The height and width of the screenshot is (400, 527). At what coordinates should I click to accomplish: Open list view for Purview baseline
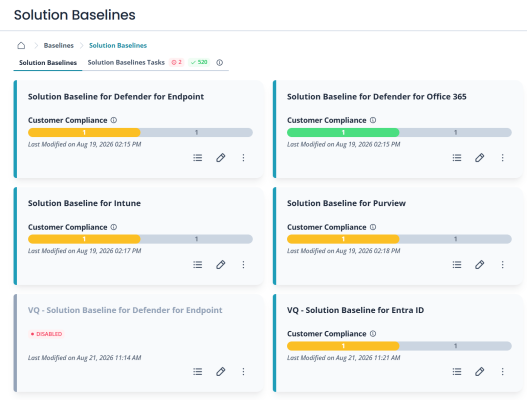[x=457, y=265]
